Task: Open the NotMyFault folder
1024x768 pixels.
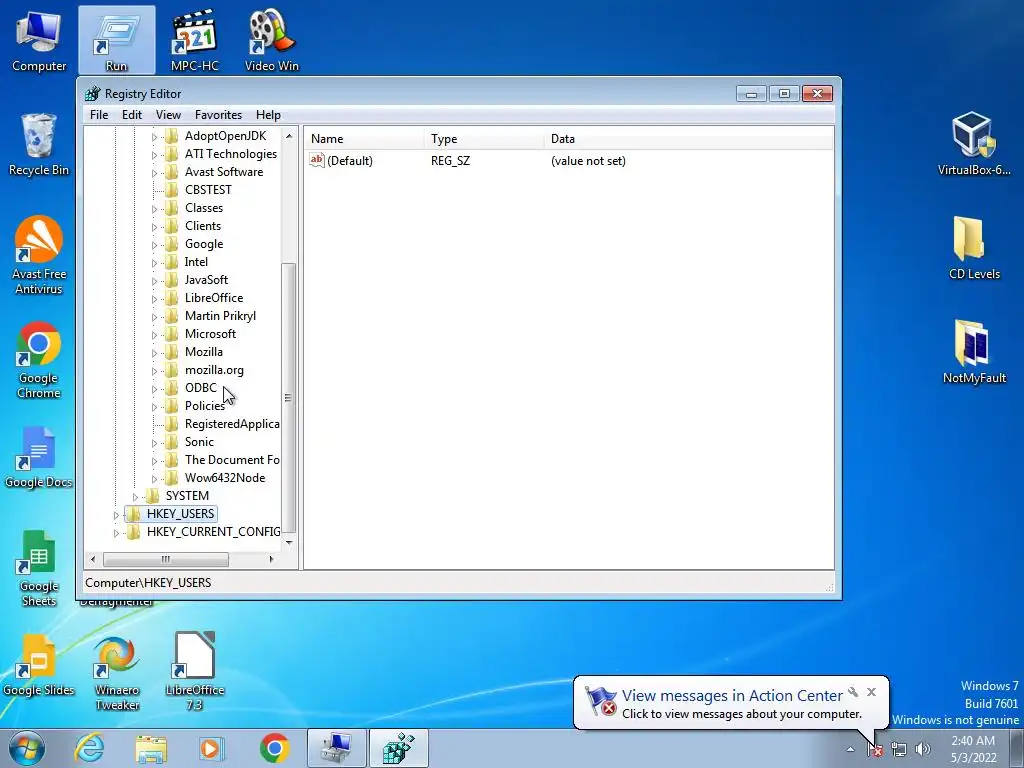Action: 974,353
